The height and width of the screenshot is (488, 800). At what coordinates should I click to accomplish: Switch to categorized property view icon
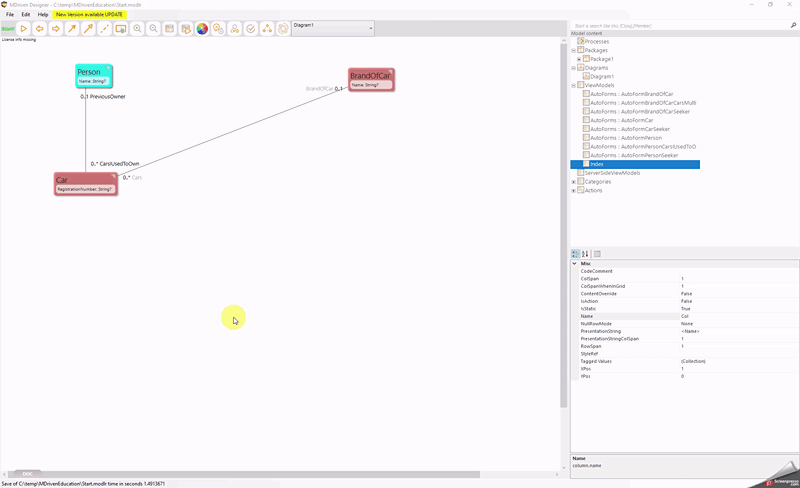(x=576, y=254)
